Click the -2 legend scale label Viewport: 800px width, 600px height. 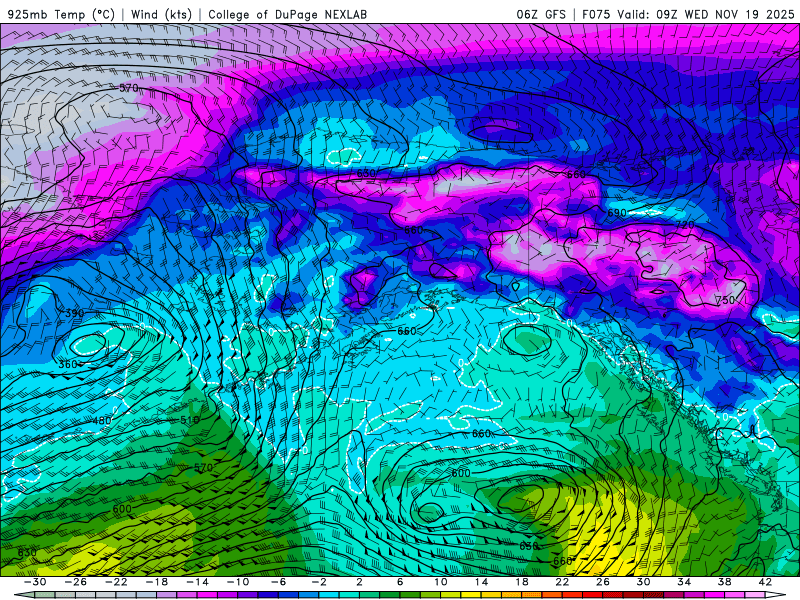point(319,582)
